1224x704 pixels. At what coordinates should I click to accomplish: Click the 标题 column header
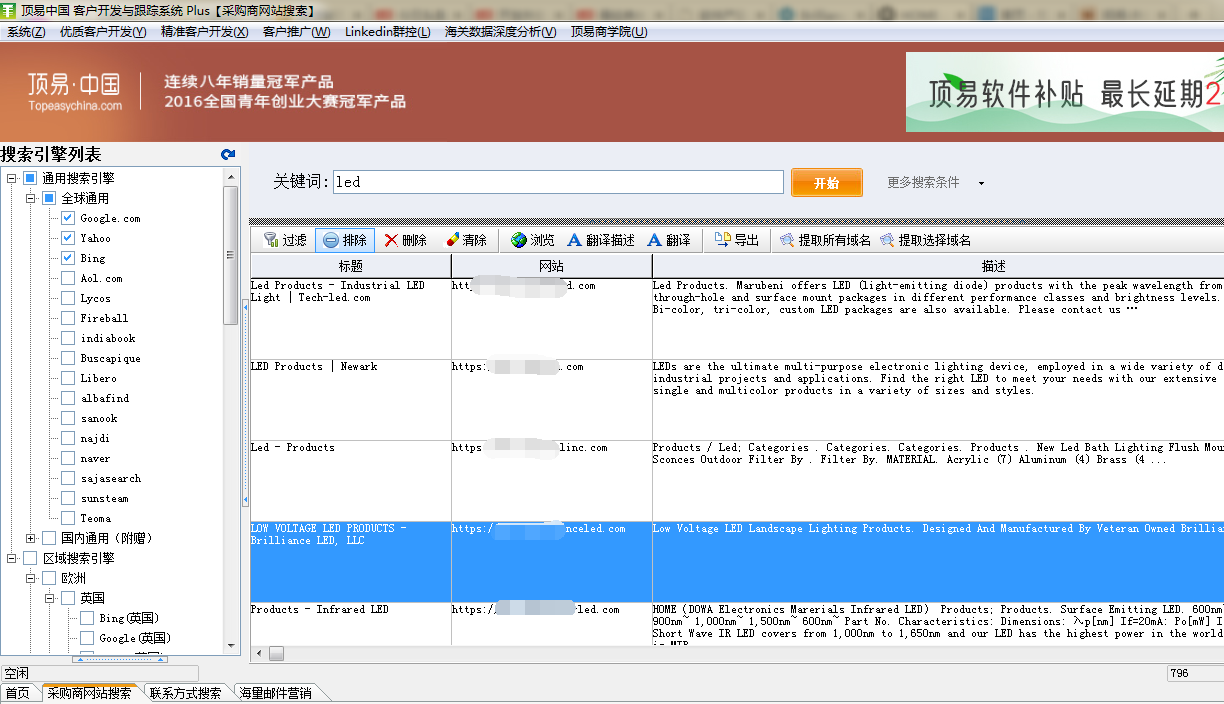coord(350,266)
